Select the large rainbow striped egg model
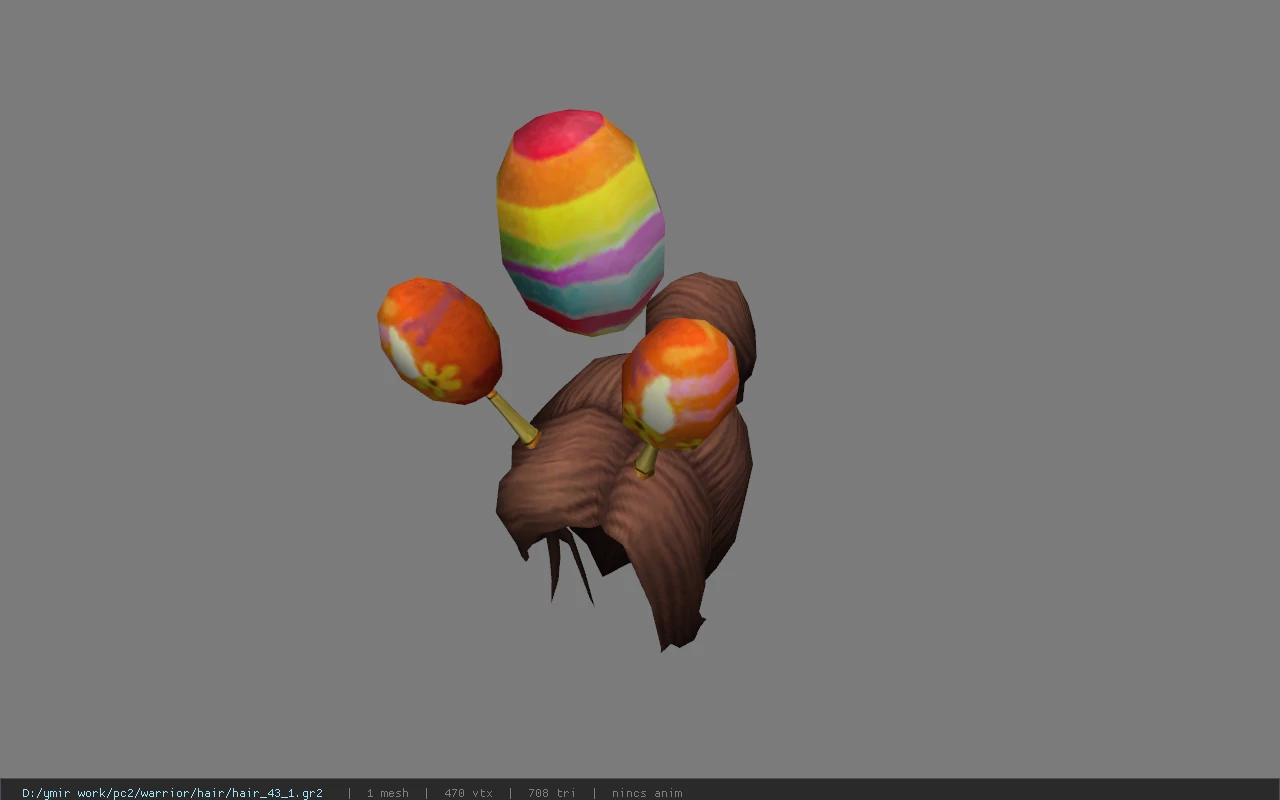 click(x=581, y=222)
